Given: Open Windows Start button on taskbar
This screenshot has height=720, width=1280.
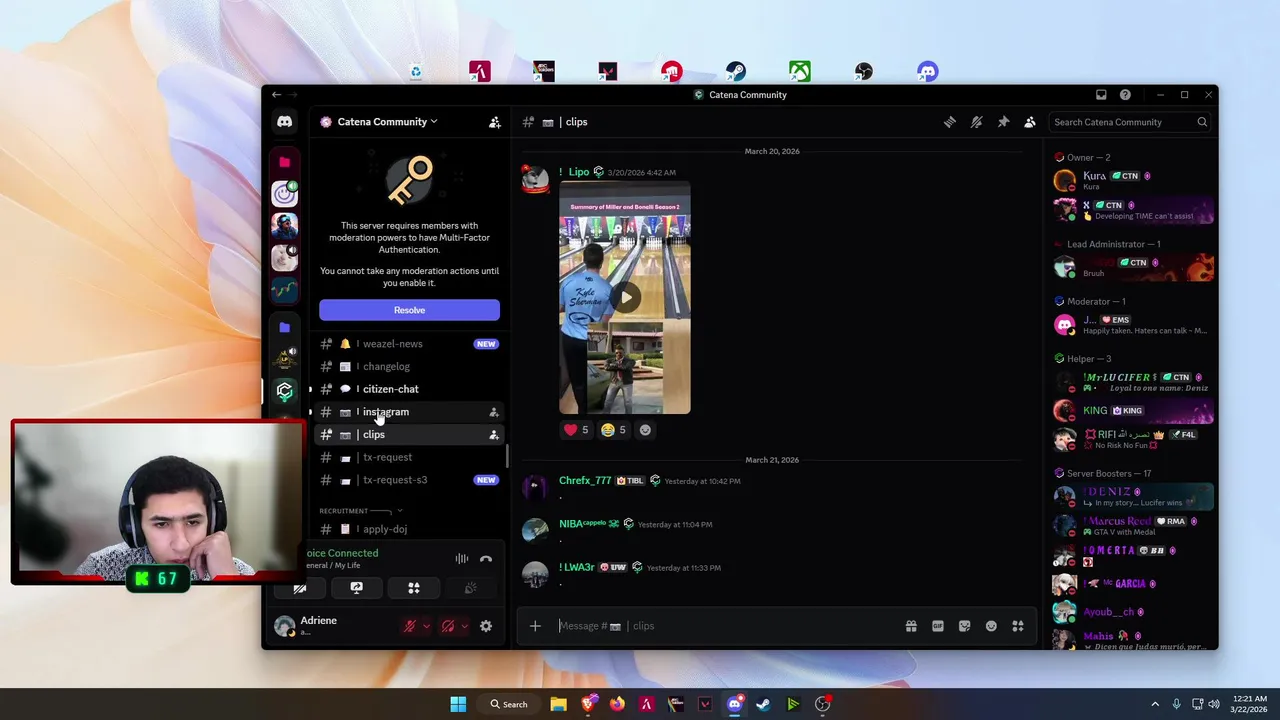Looking at the screenshot, I should [458, 704].
